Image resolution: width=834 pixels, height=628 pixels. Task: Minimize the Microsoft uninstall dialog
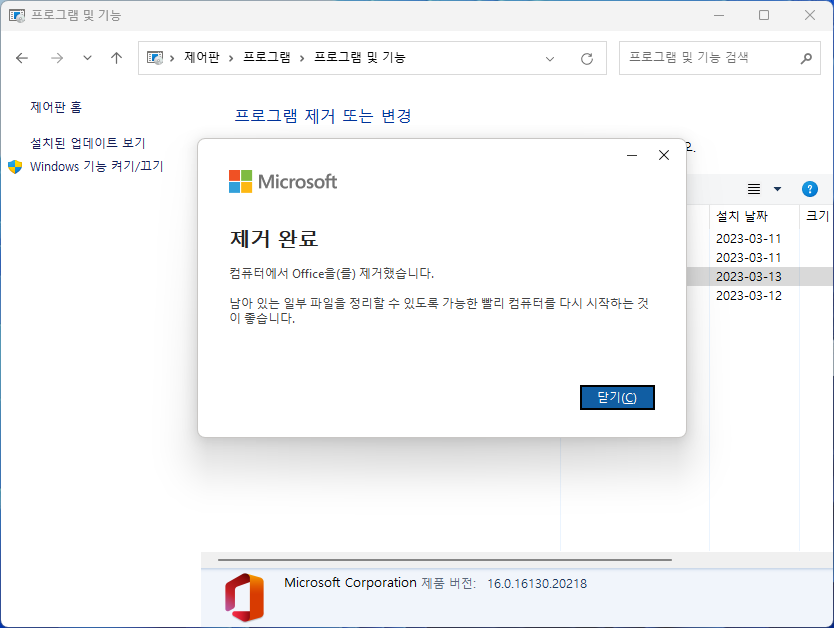tap(632, 155)
